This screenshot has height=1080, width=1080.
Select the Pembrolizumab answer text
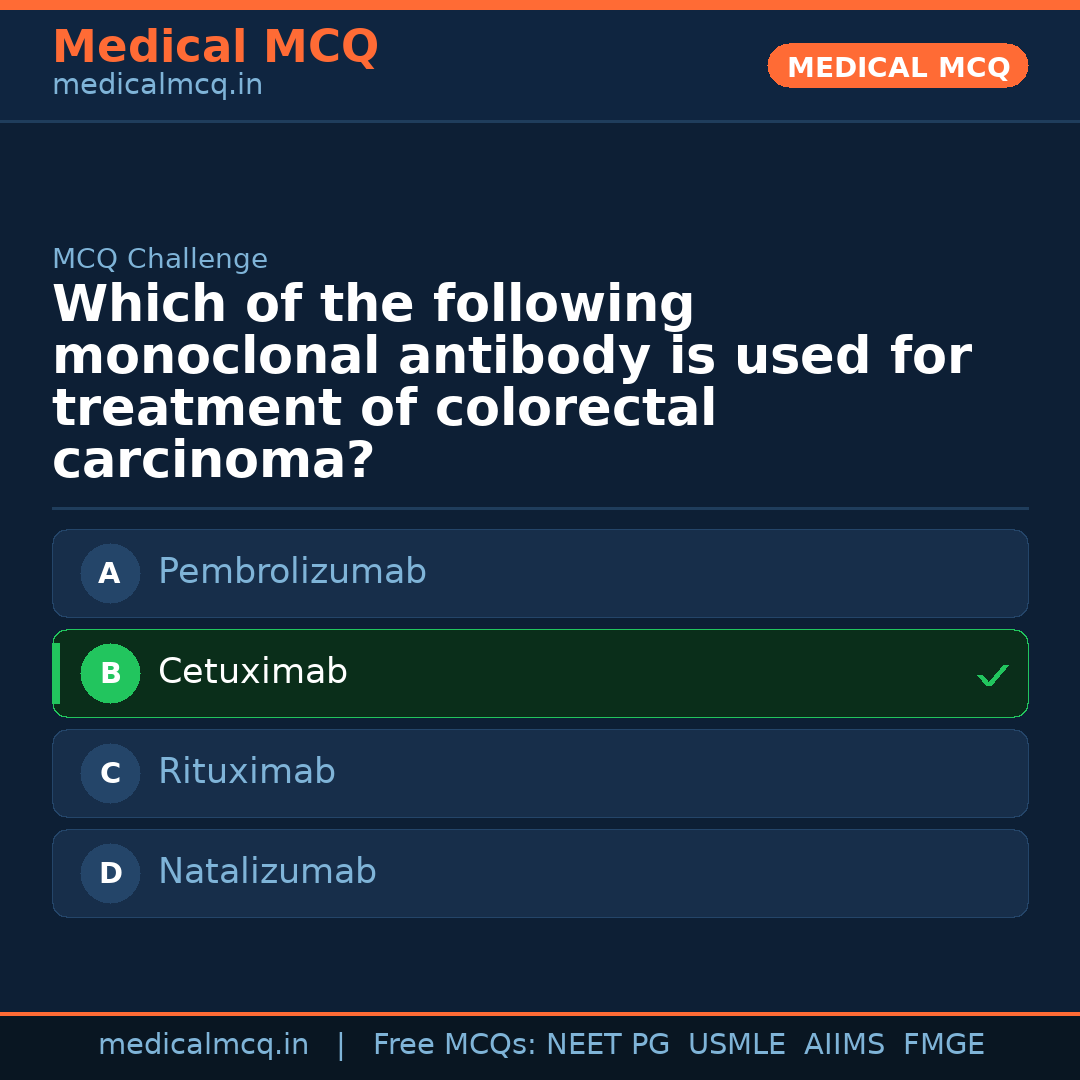pos(292,572)
